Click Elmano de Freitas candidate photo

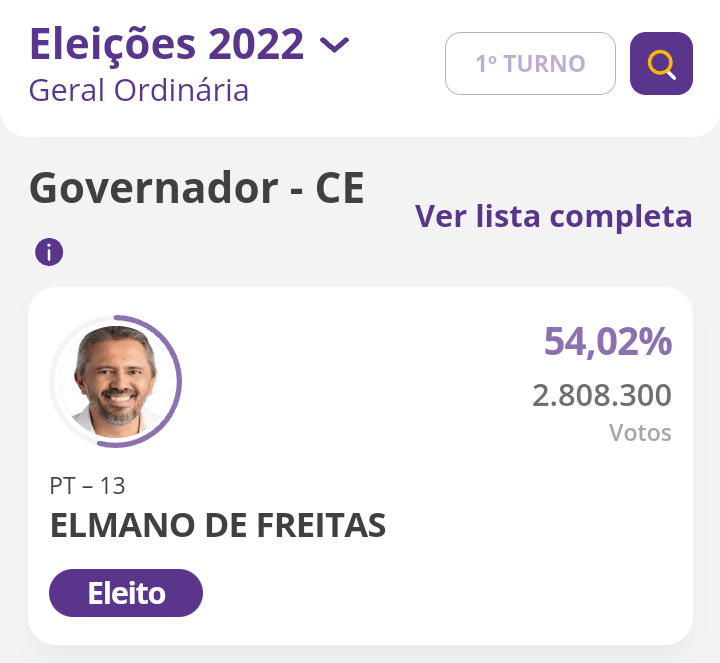(113, 381)
